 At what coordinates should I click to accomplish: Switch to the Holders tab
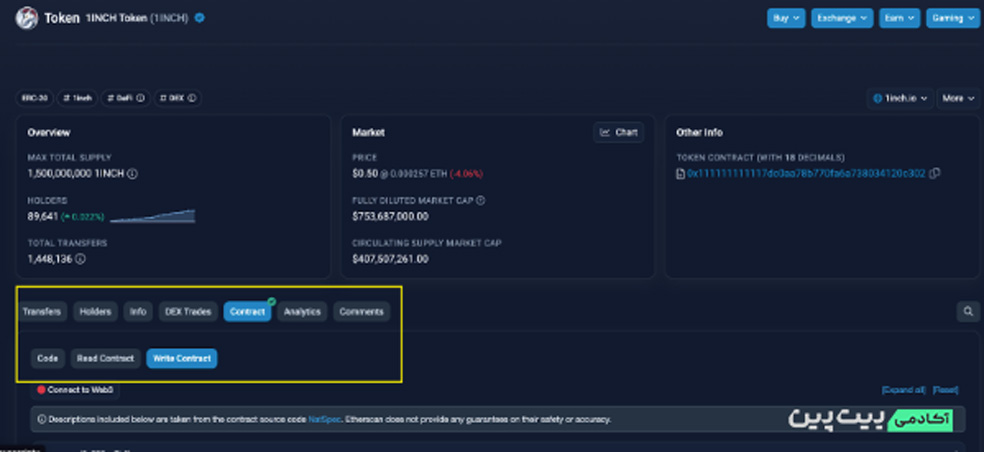(x=95, y=312)
